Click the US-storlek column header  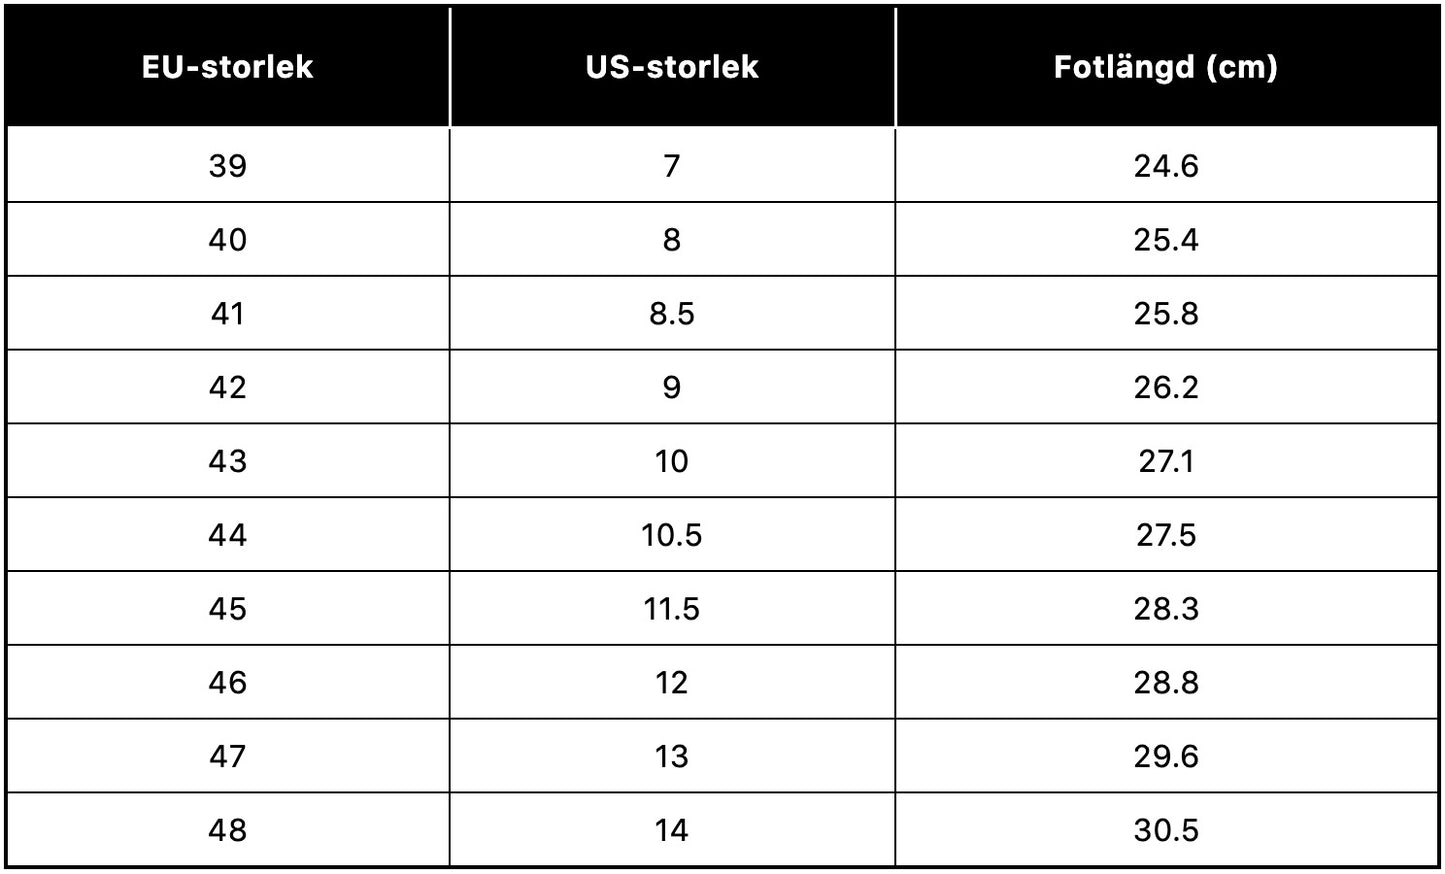pyautogui.click(x=672, y=67)
